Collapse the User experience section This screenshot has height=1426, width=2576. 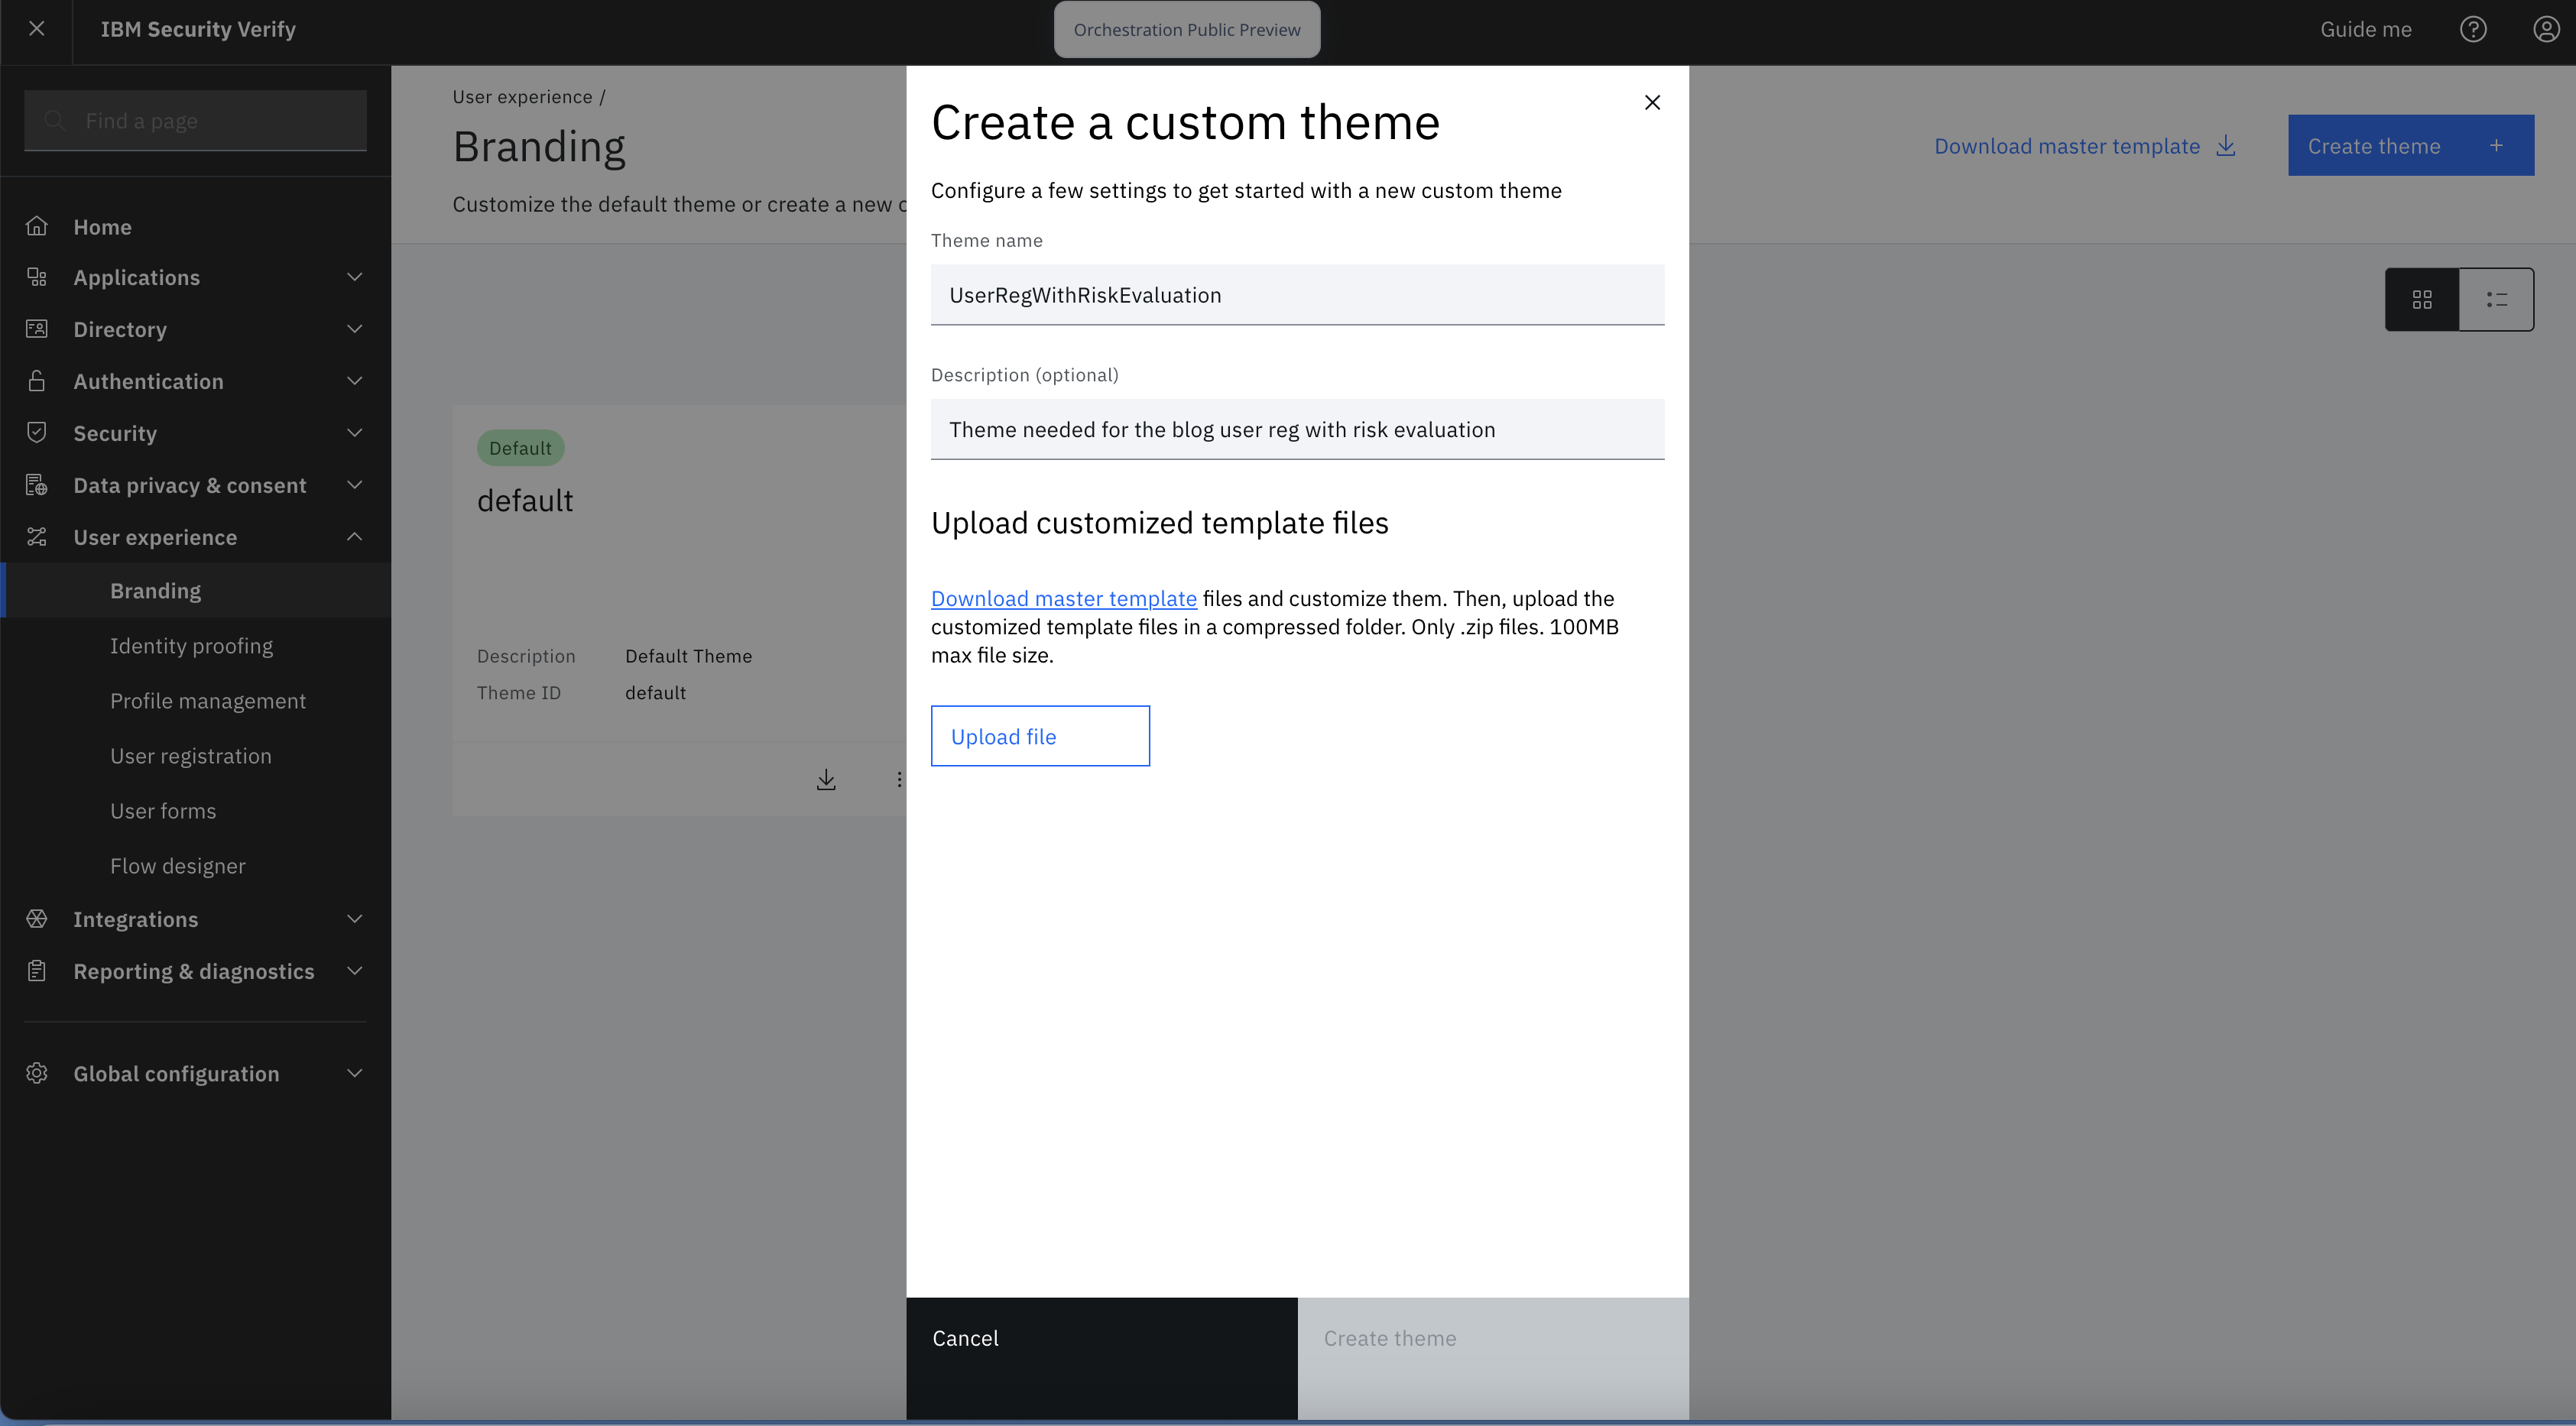tap(354, 537)
